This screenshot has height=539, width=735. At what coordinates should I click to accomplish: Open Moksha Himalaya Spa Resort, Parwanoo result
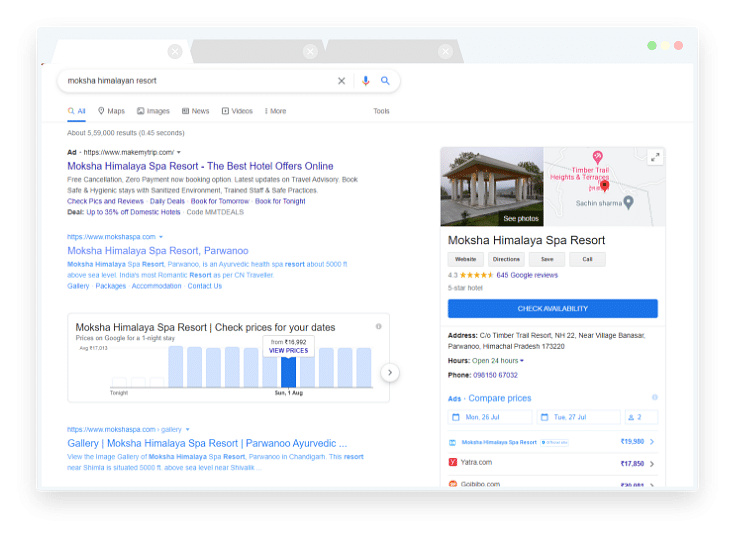pos(158,251)
